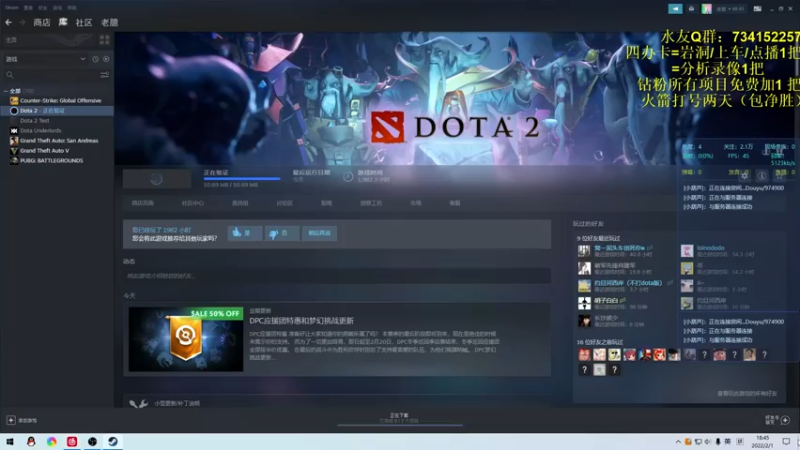Select Dota 2 Test in library
This screenshot has width=800, height=450.
(x=35, y=121)
